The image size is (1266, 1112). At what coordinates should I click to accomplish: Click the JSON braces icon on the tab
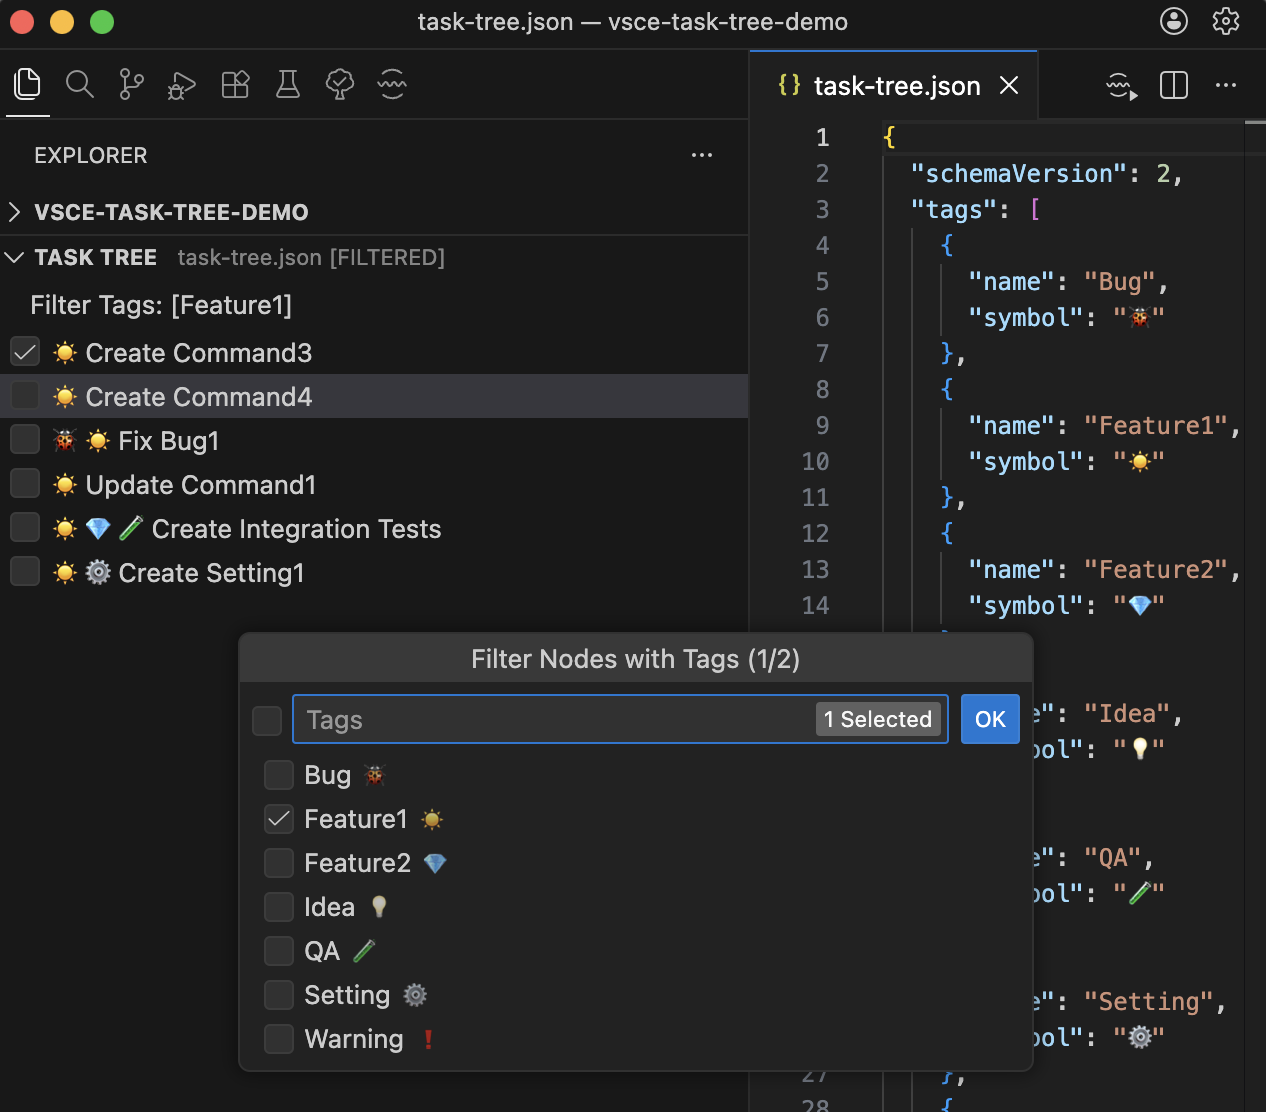[789, 85]
